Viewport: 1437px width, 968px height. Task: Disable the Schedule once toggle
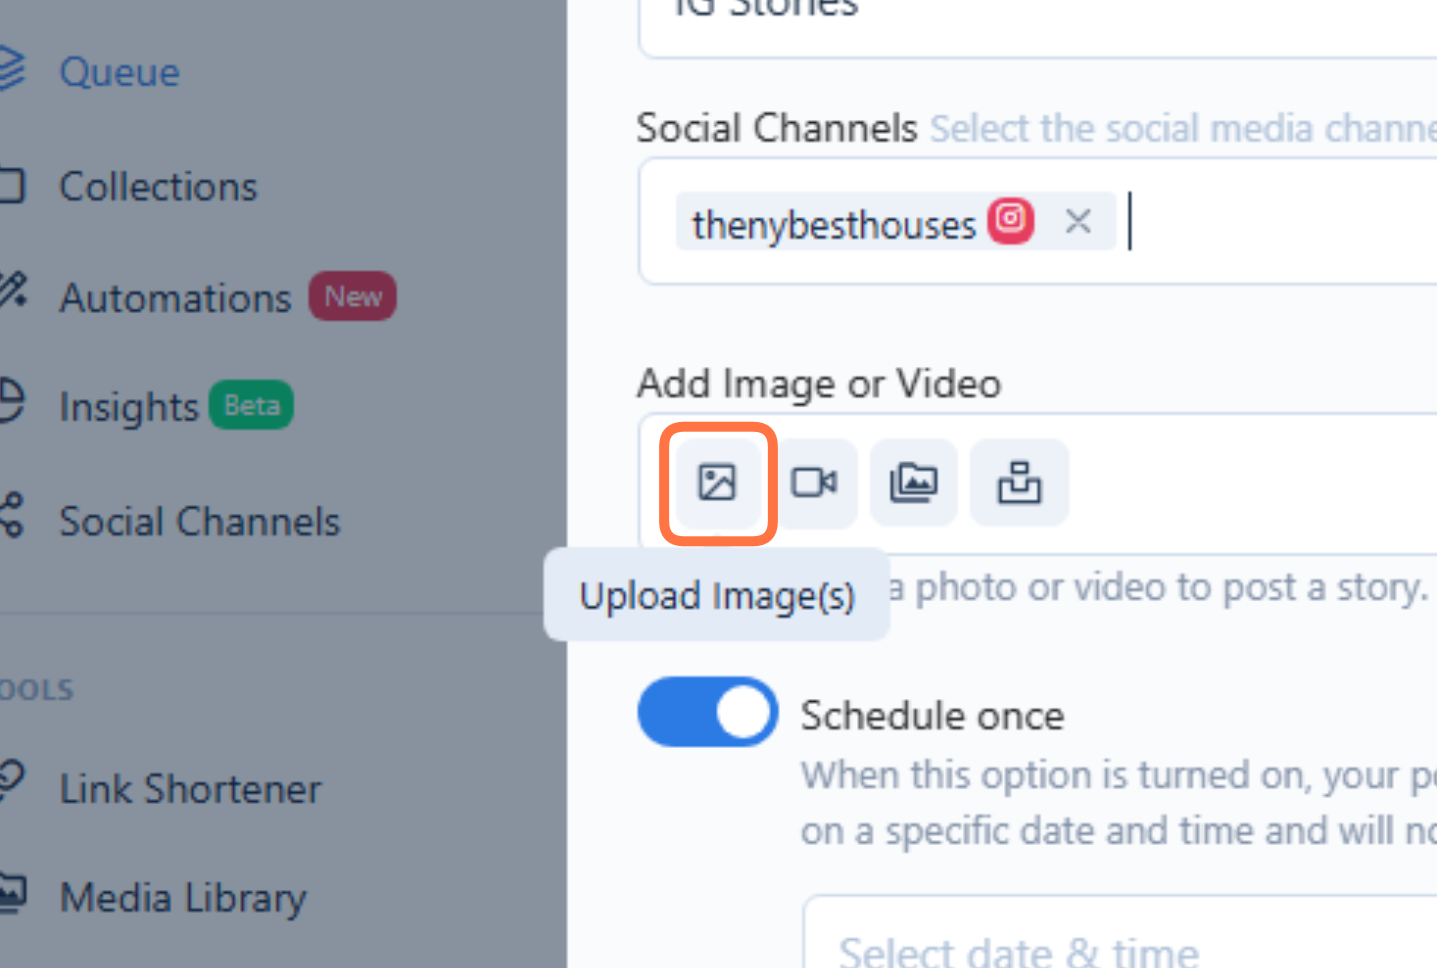click(x=707, y=711)
